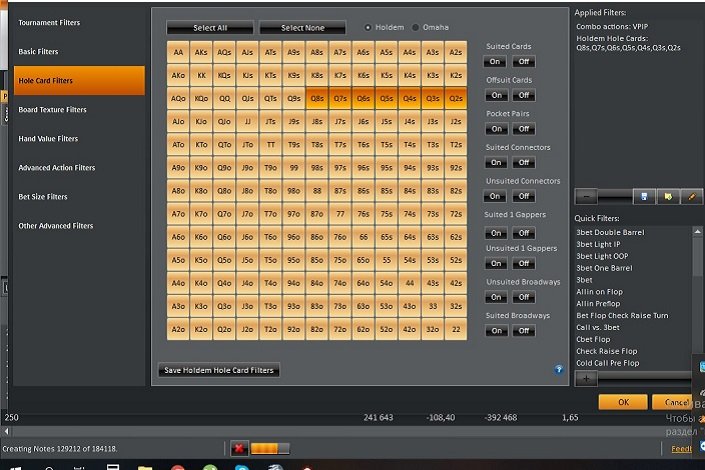The height and width of the screenshot is (470, 705).
Task: Click the floppy disk save filter icon
Action: (645, 197)
